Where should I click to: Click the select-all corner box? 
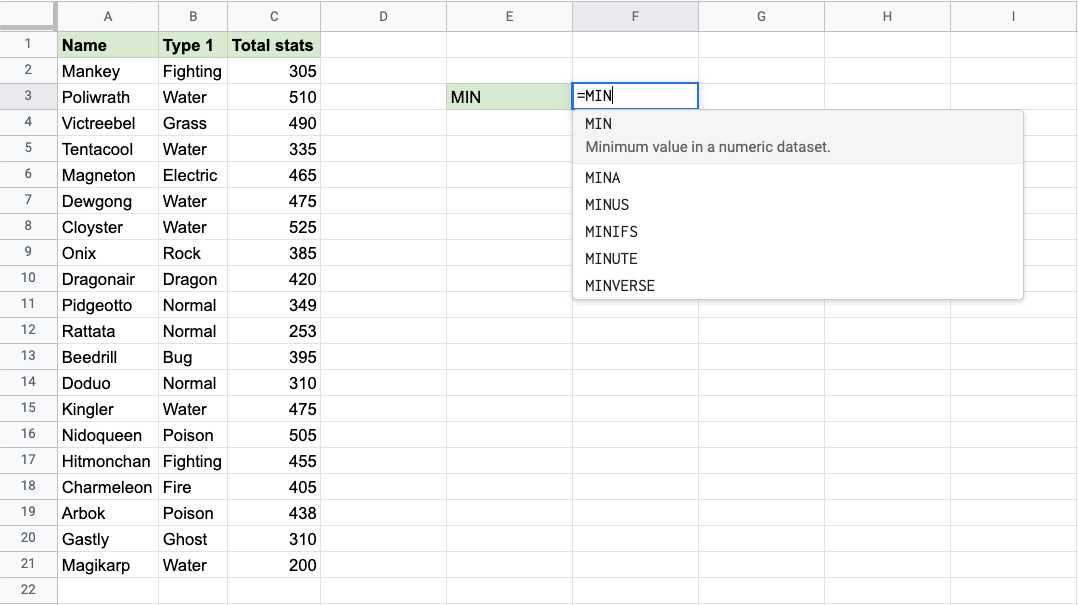click(x=28, y=16)
